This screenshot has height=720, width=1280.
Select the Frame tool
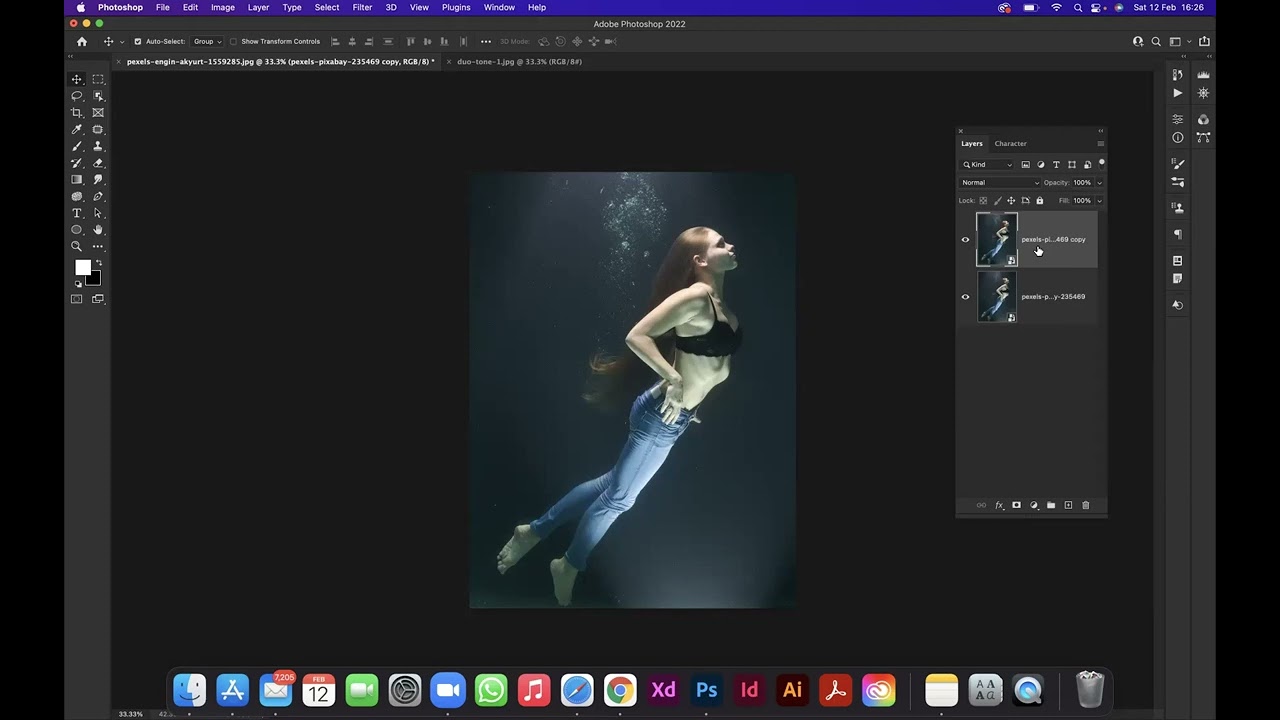(98, 113)
